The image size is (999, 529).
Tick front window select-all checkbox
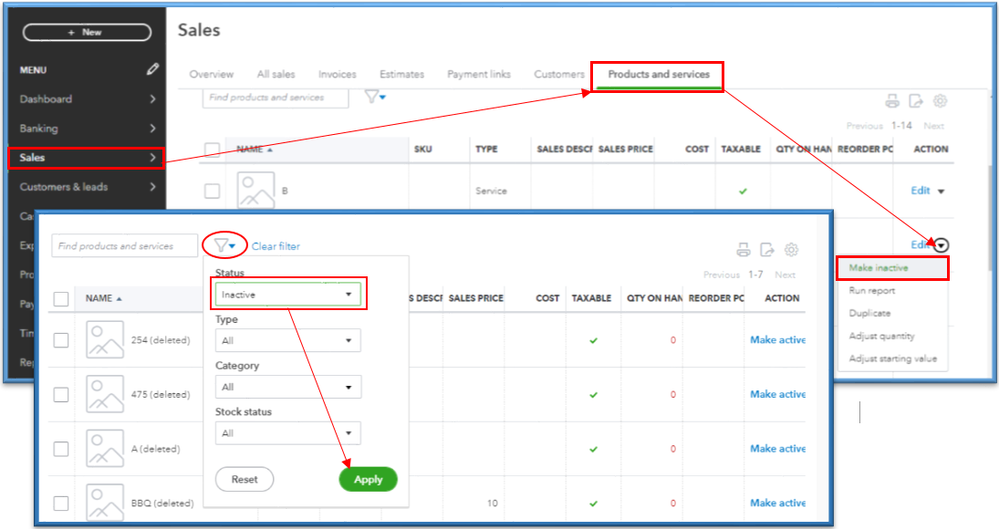click(x=61, y=298)
